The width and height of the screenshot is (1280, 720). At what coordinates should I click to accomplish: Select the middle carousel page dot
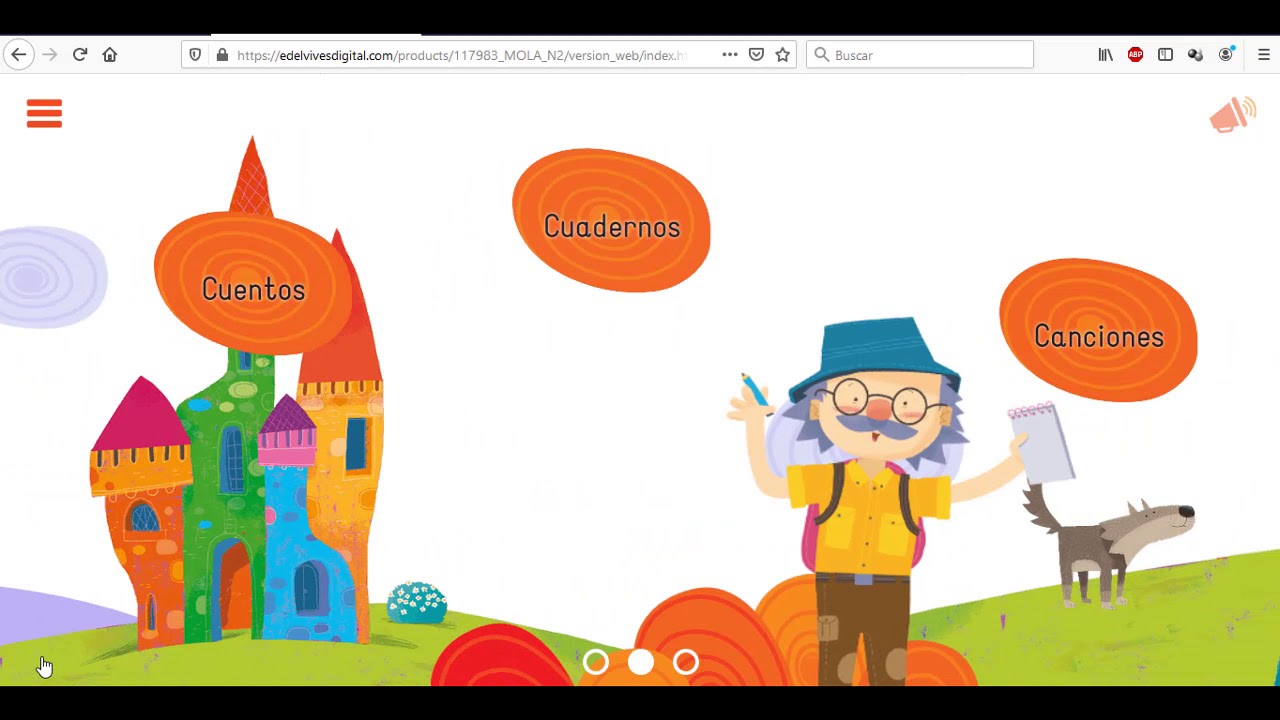tap(641, 662)
